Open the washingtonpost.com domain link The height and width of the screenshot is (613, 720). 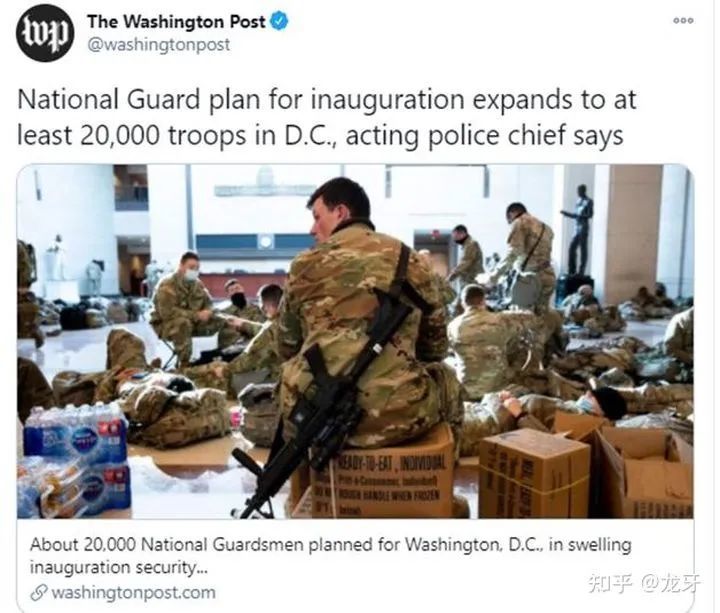pos(134,592)
